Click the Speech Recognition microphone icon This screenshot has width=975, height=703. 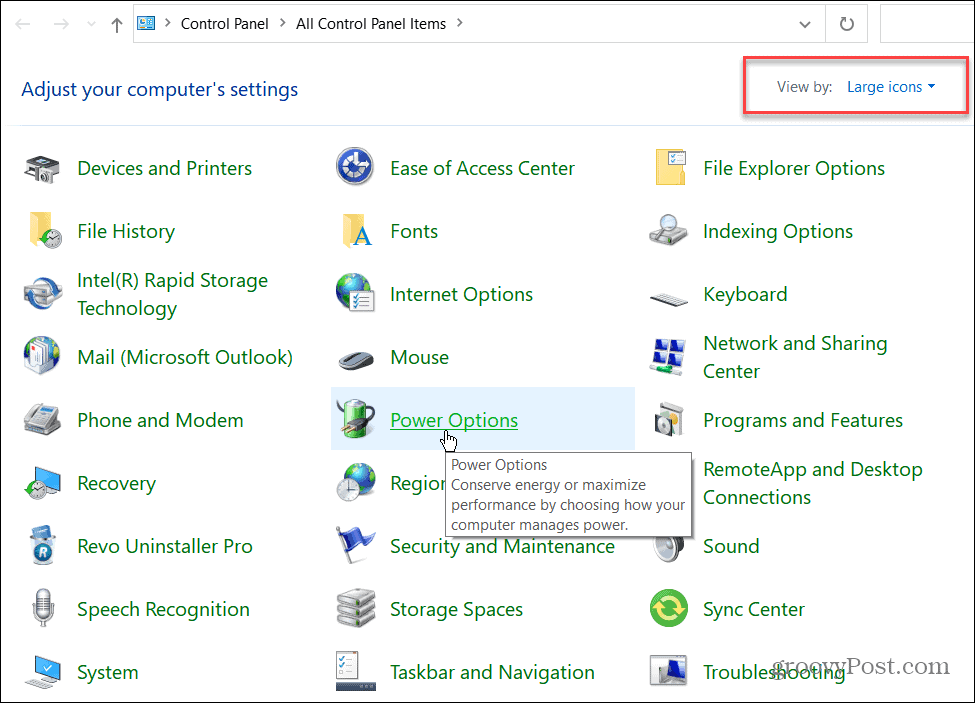(x=42, y=610)
